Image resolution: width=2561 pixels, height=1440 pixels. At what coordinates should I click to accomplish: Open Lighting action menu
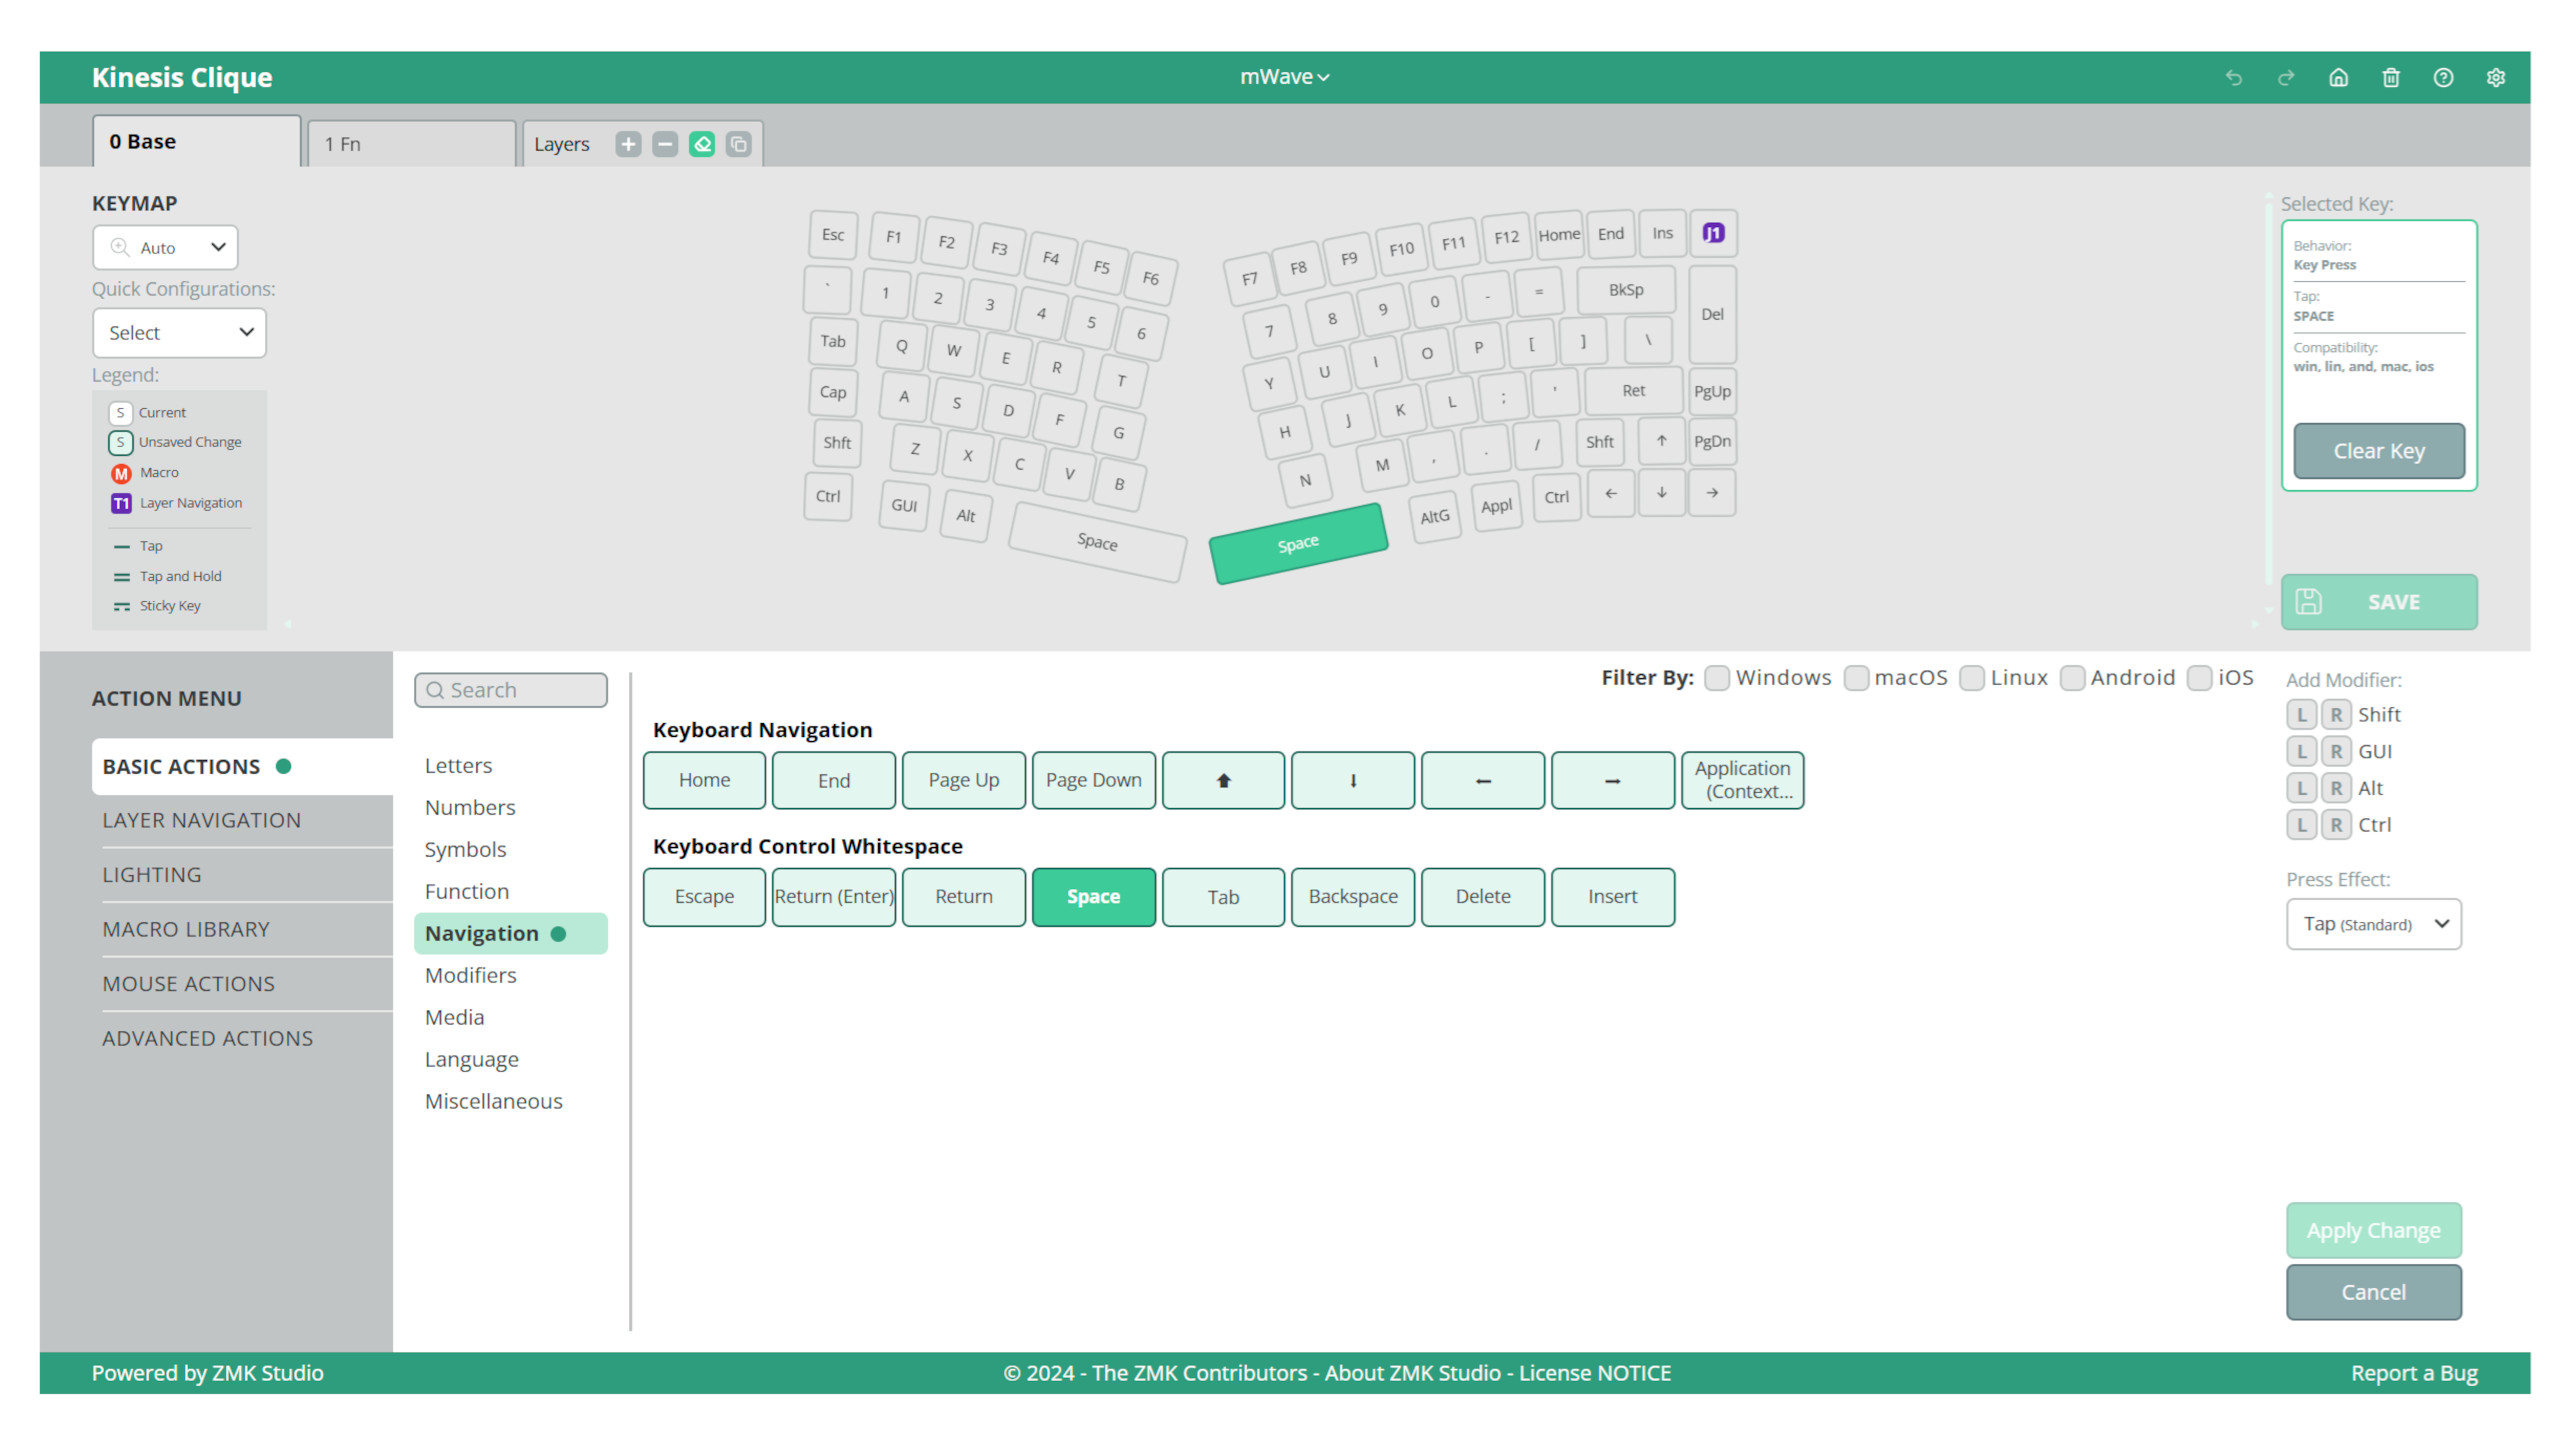152,875
